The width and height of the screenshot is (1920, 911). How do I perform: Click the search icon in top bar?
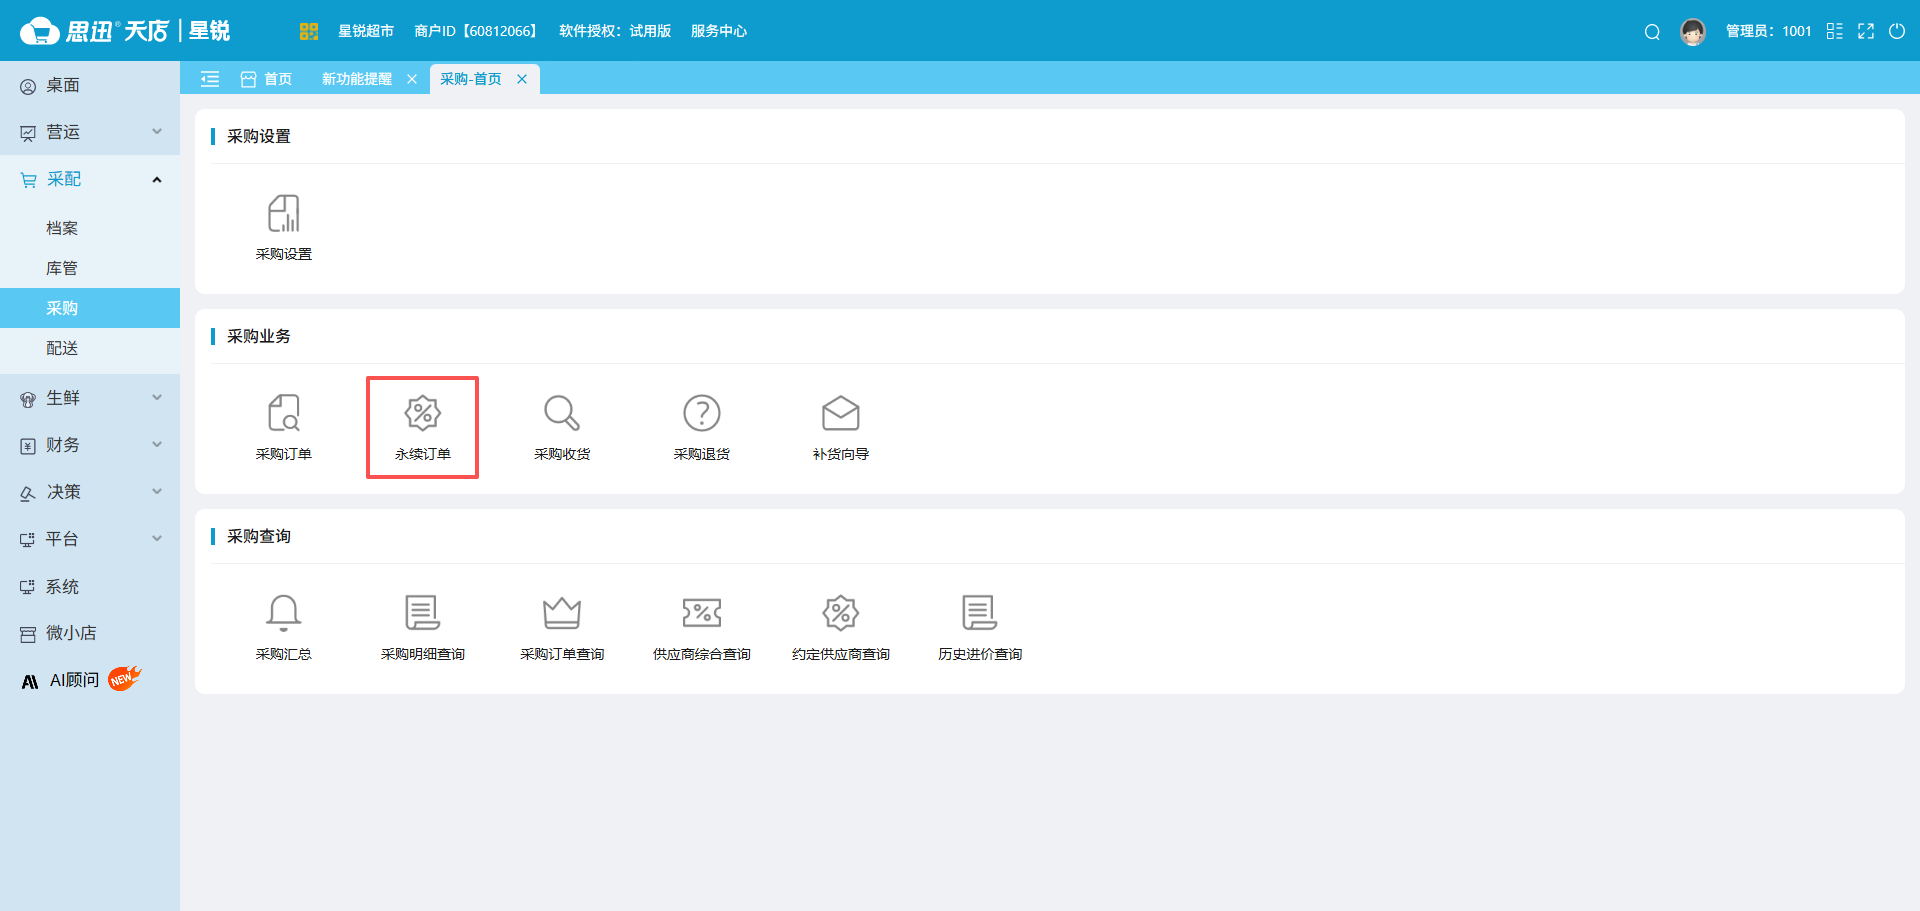click(x=1652, y=32)
